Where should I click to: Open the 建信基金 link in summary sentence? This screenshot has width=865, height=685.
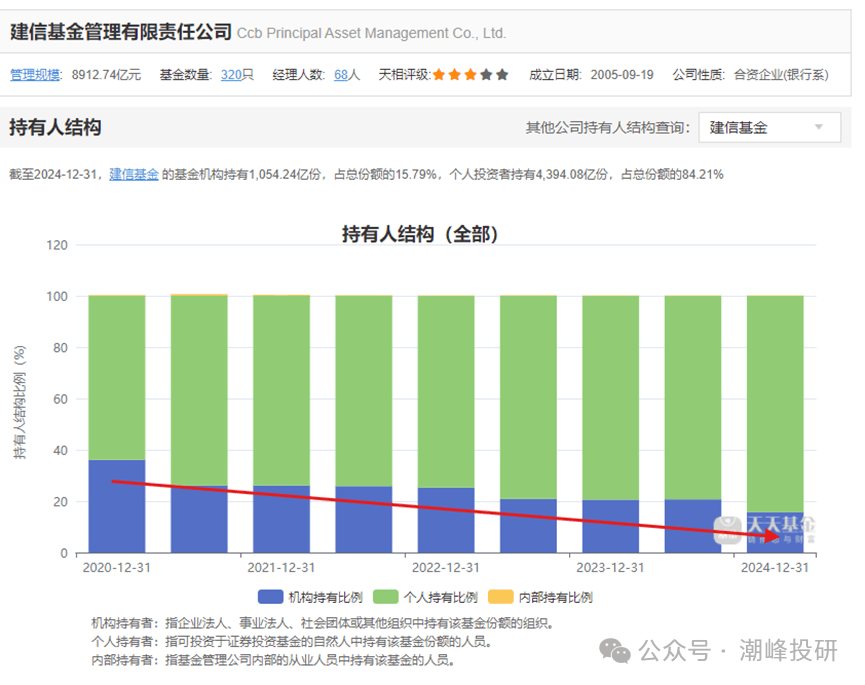[x=134, y=174]
